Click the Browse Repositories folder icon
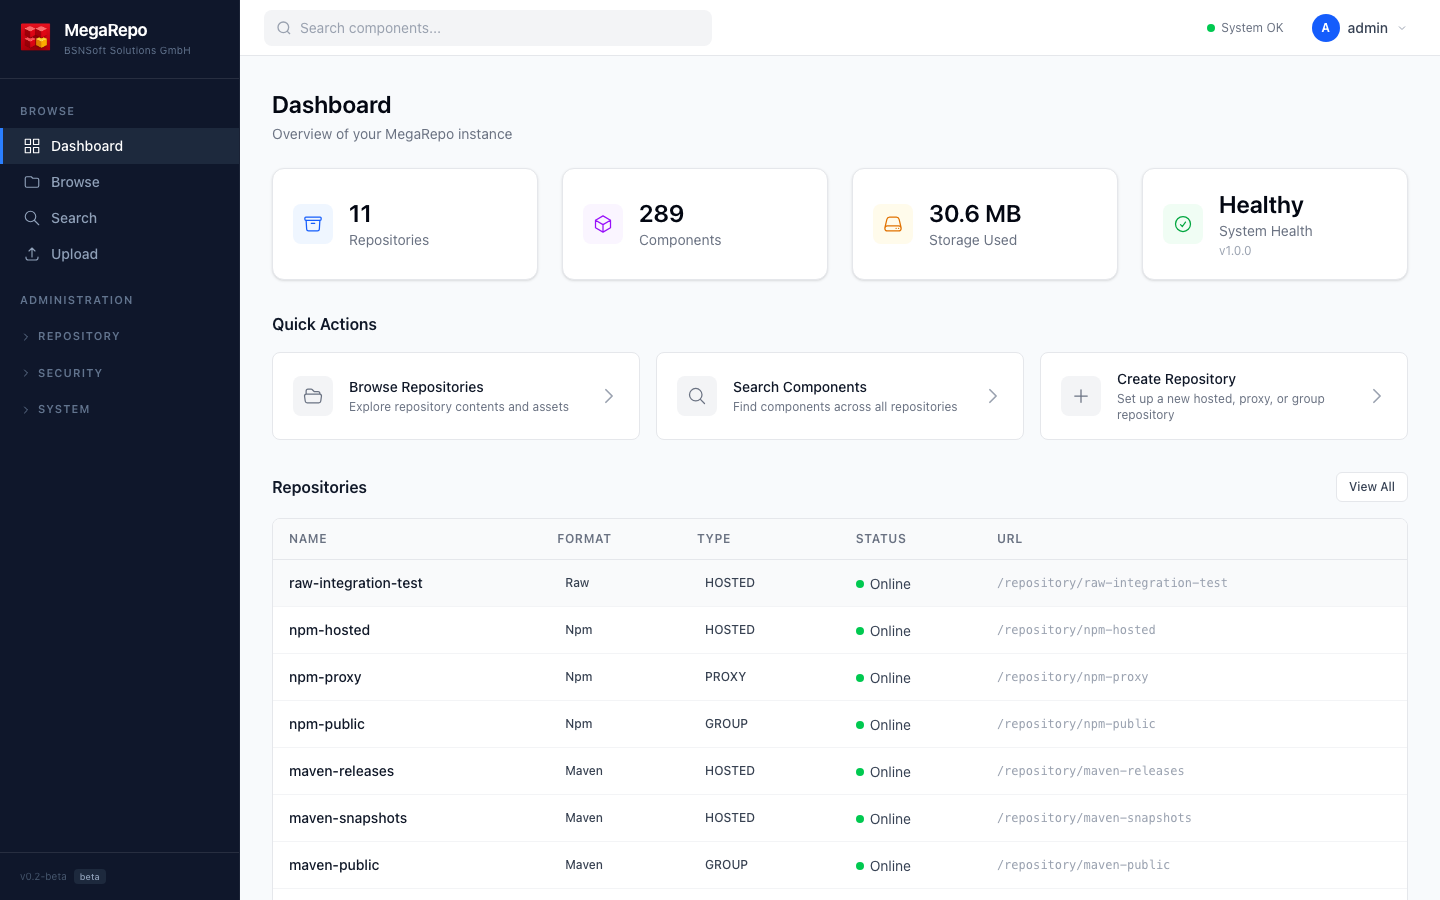This screenshot has width=1440, height=900. 313,396
